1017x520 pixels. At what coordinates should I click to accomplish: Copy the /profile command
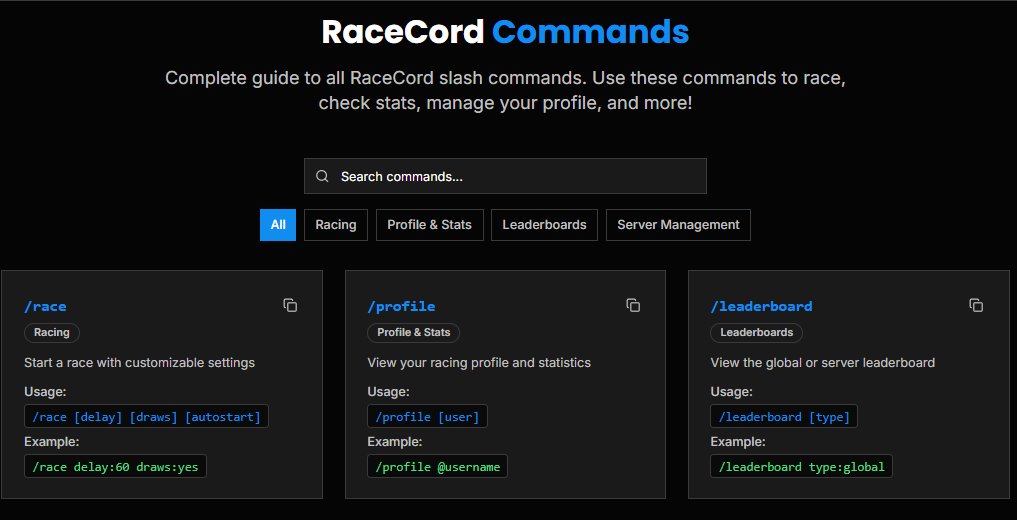point(633,305)
